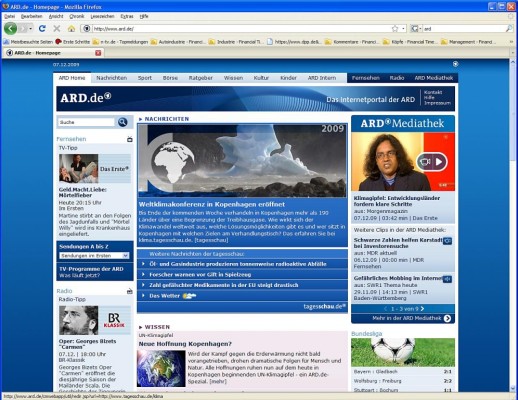Image resolution: width=518 pixels, height=400 pixels.
Task: Click Mehr in der ARD Mediathek button
Action: coord(411,318)
